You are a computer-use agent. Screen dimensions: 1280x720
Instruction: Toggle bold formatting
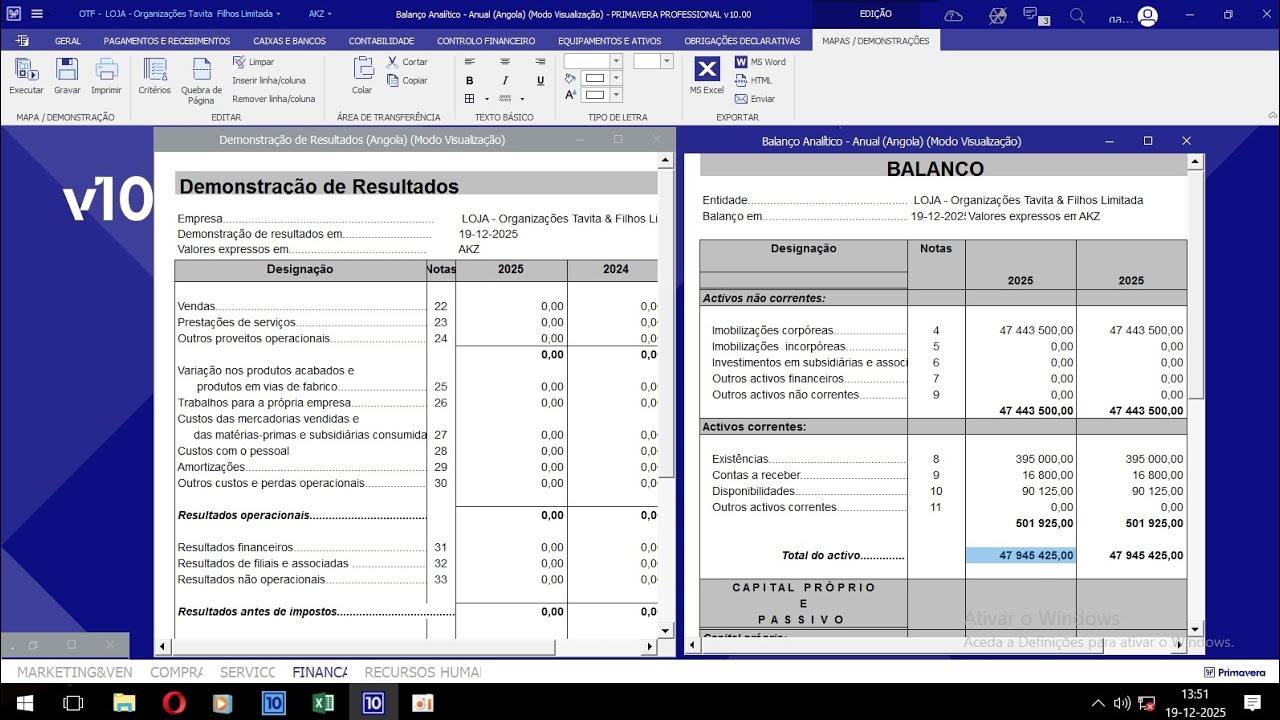[470, 81]
